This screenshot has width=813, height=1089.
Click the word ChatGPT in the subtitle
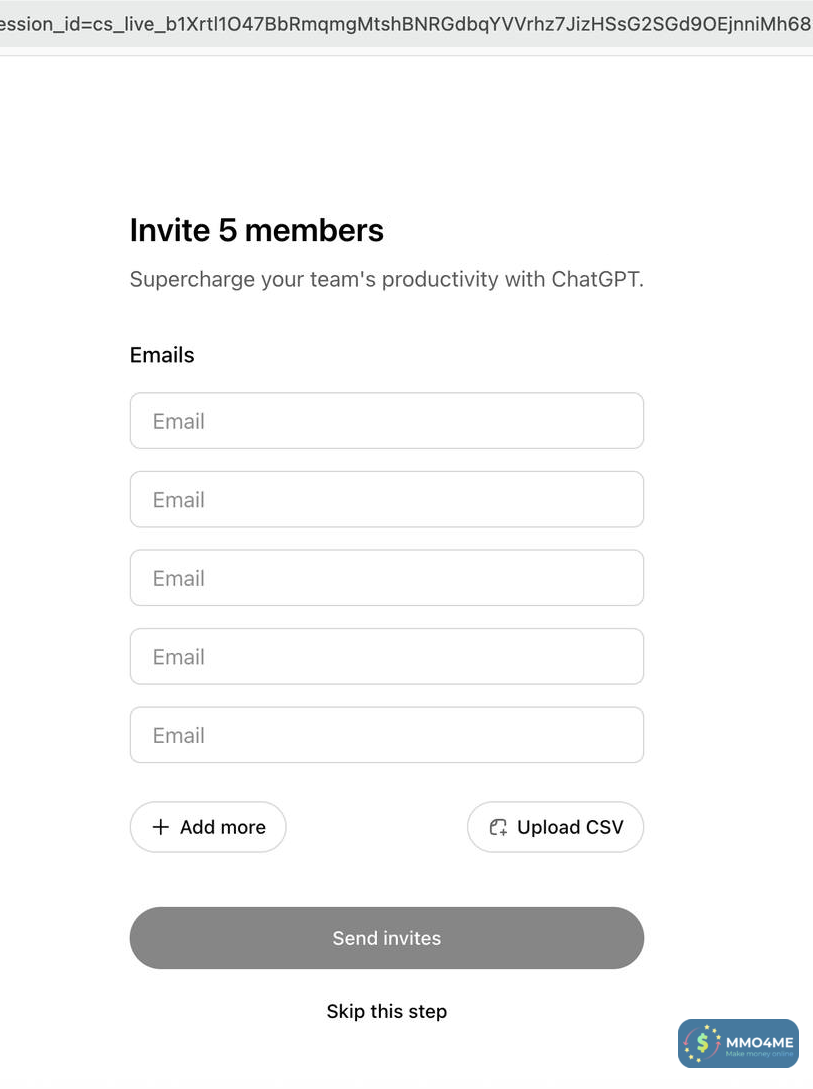click(x=597, y=279)
